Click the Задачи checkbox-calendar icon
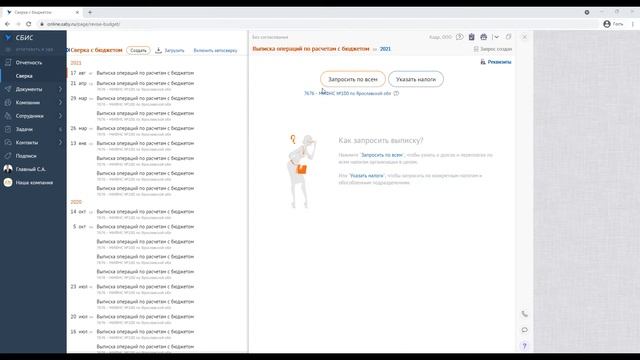This screenshot has height=360, width=640. click(x=8, y=129)
